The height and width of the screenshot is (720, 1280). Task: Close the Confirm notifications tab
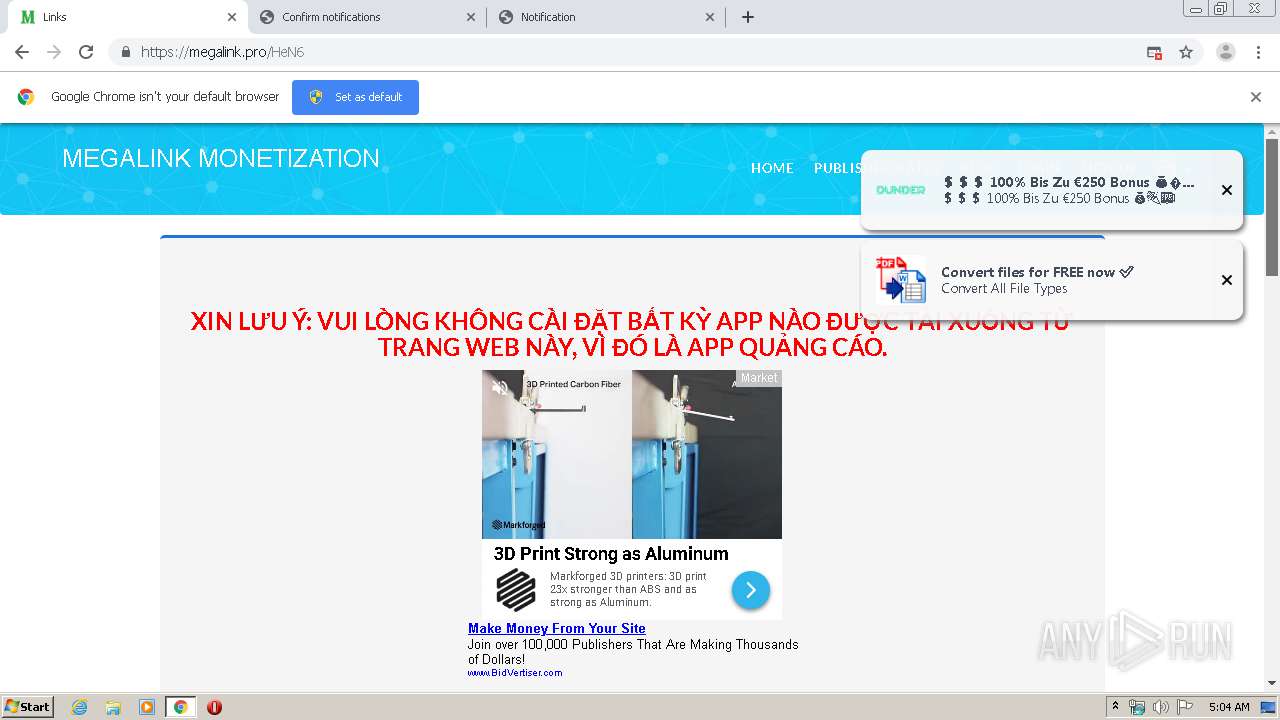tap(471, 17)
